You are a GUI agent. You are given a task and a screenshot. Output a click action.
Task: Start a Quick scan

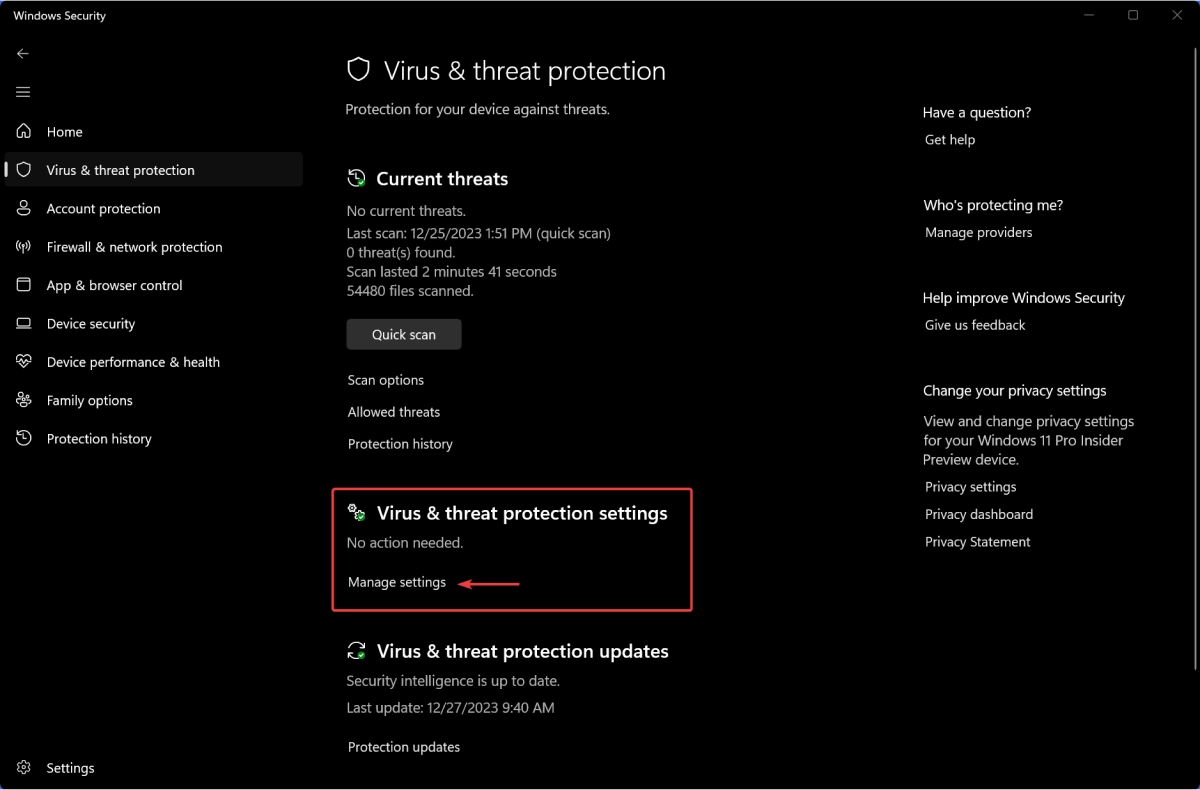tap(404, 334)
